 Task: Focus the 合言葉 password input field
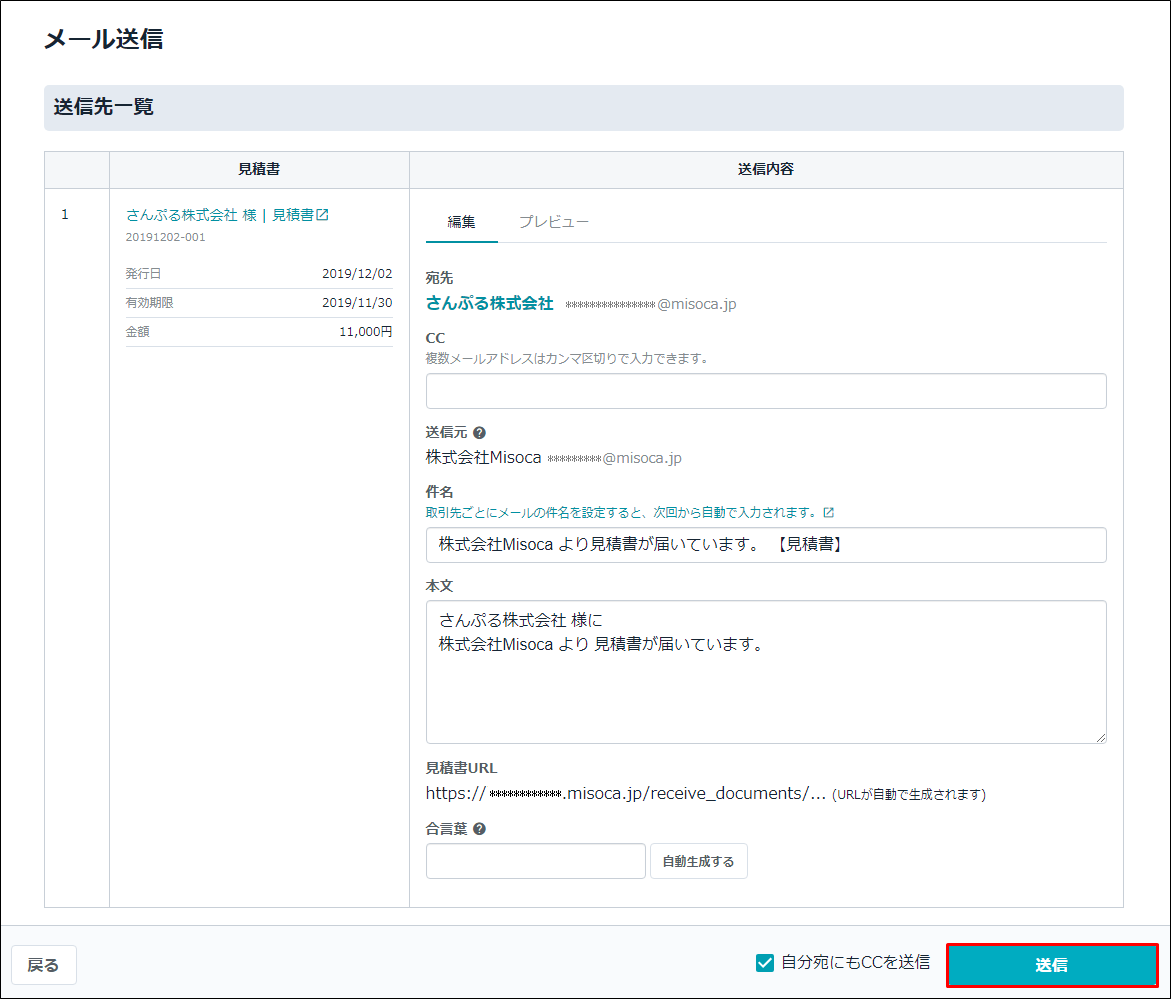tap(535, 861)
